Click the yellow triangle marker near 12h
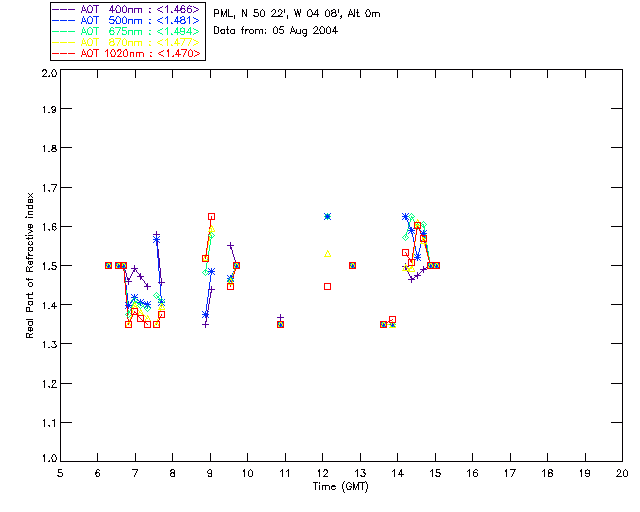 [327, 254]
